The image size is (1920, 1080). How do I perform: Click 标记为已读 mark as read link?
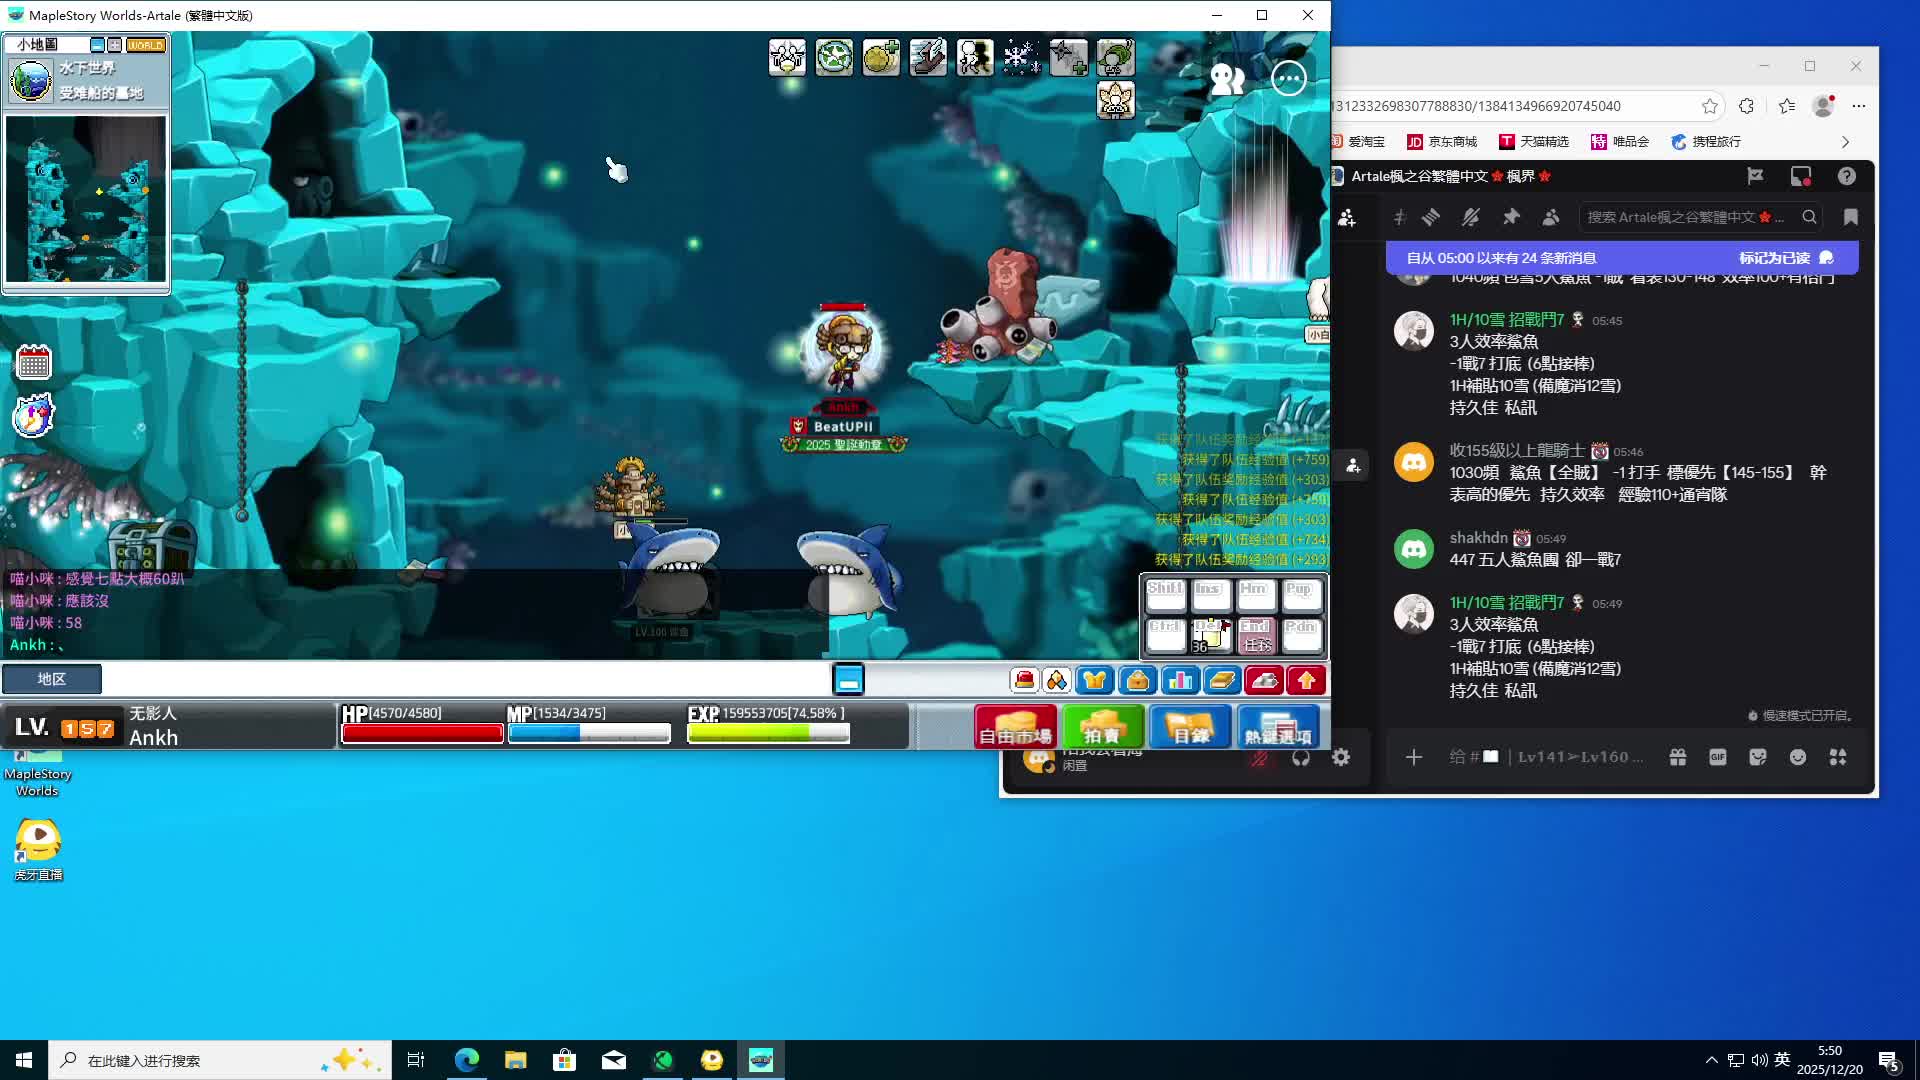[1774, 258]
